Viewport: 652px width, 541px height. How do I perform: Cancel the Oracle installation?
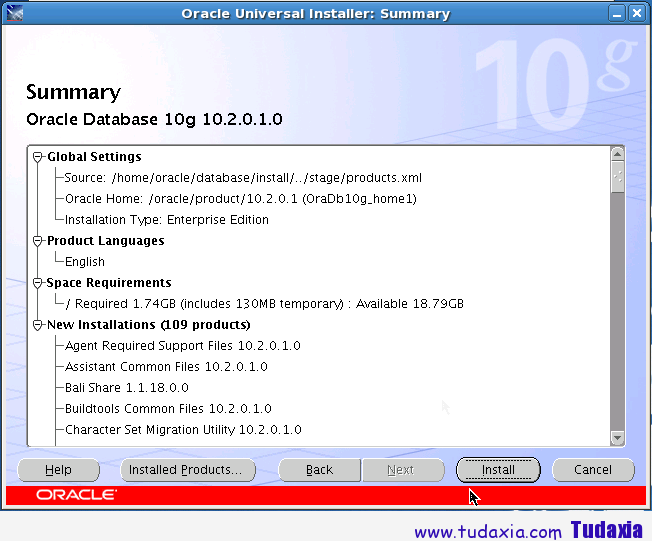tap(593, 470)
